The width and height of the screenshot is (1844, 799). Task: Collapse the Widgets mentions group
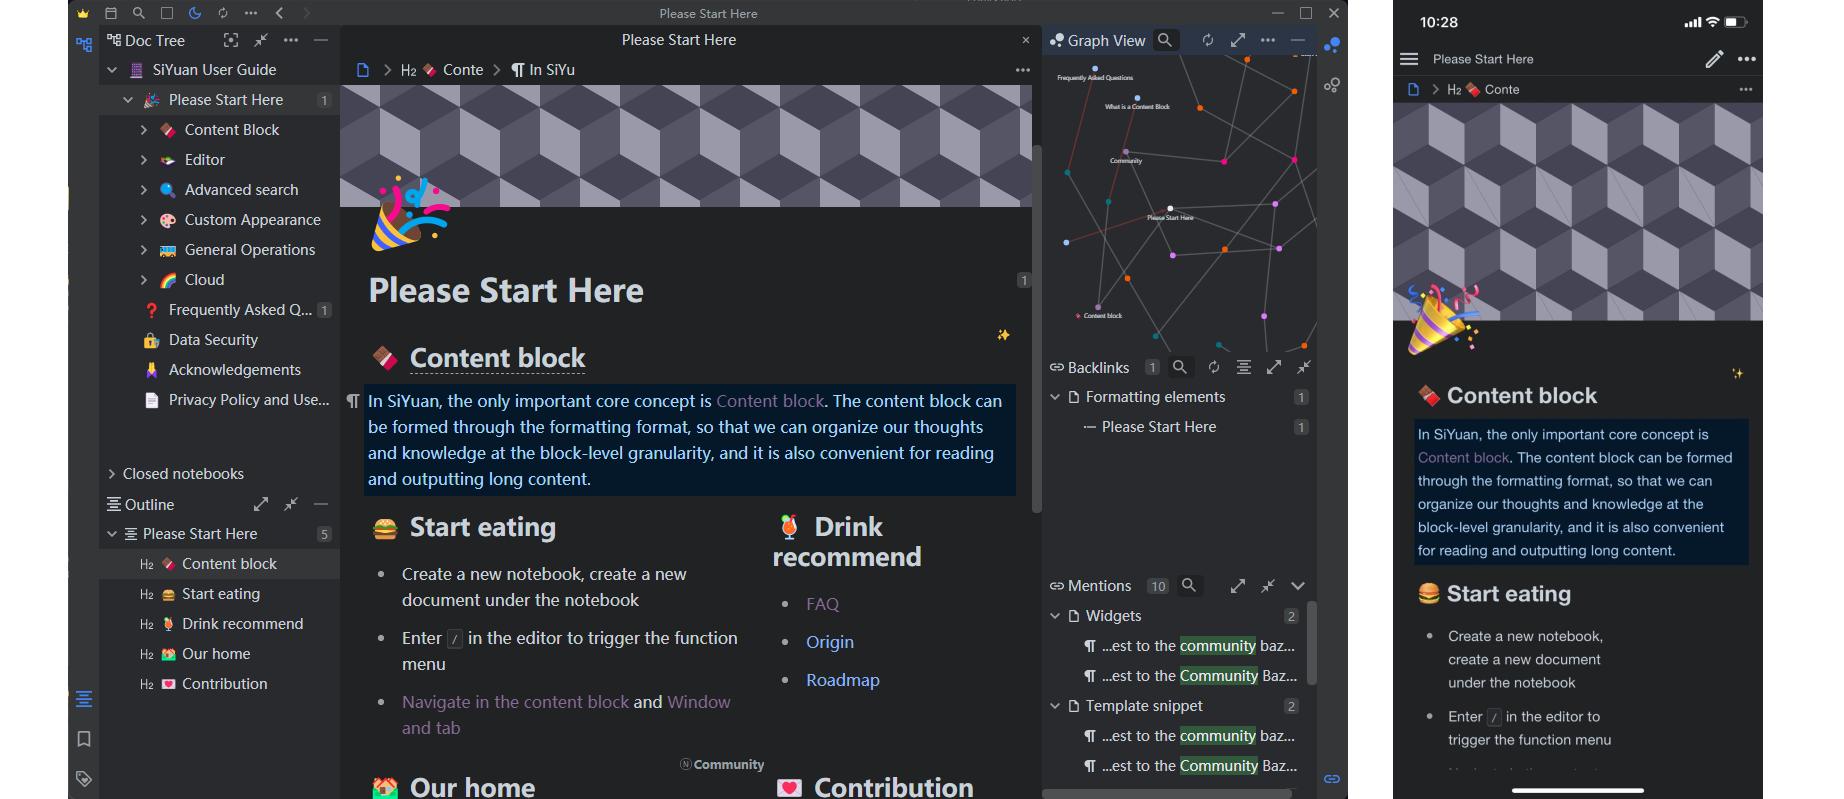1055,616
